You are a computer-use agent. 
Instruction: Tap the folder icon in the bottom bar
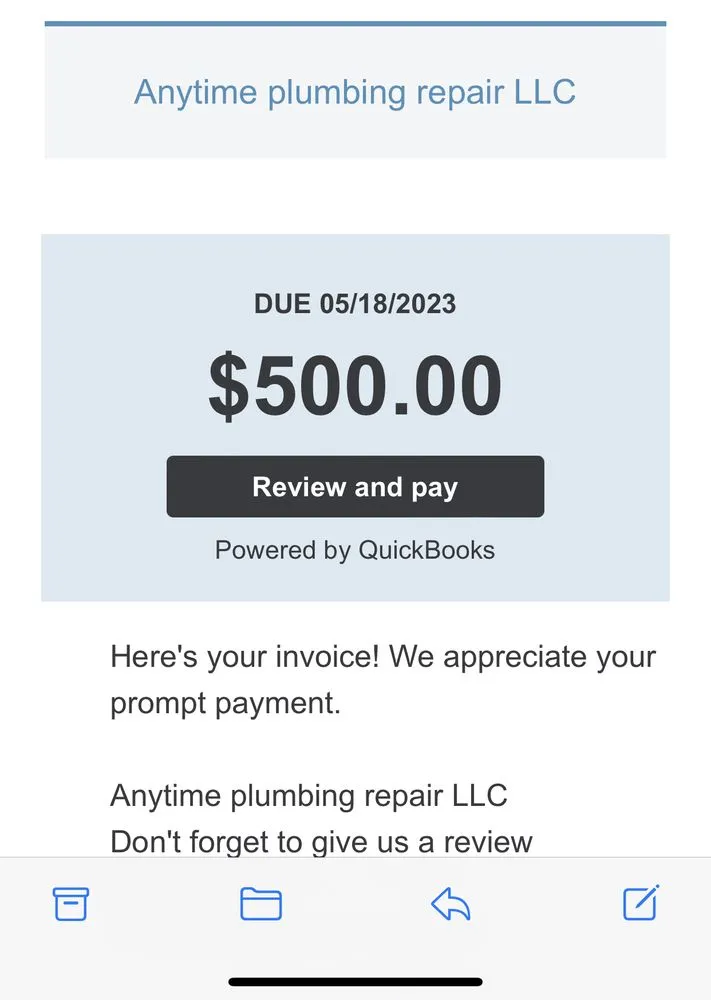click(x=260, y=904)
